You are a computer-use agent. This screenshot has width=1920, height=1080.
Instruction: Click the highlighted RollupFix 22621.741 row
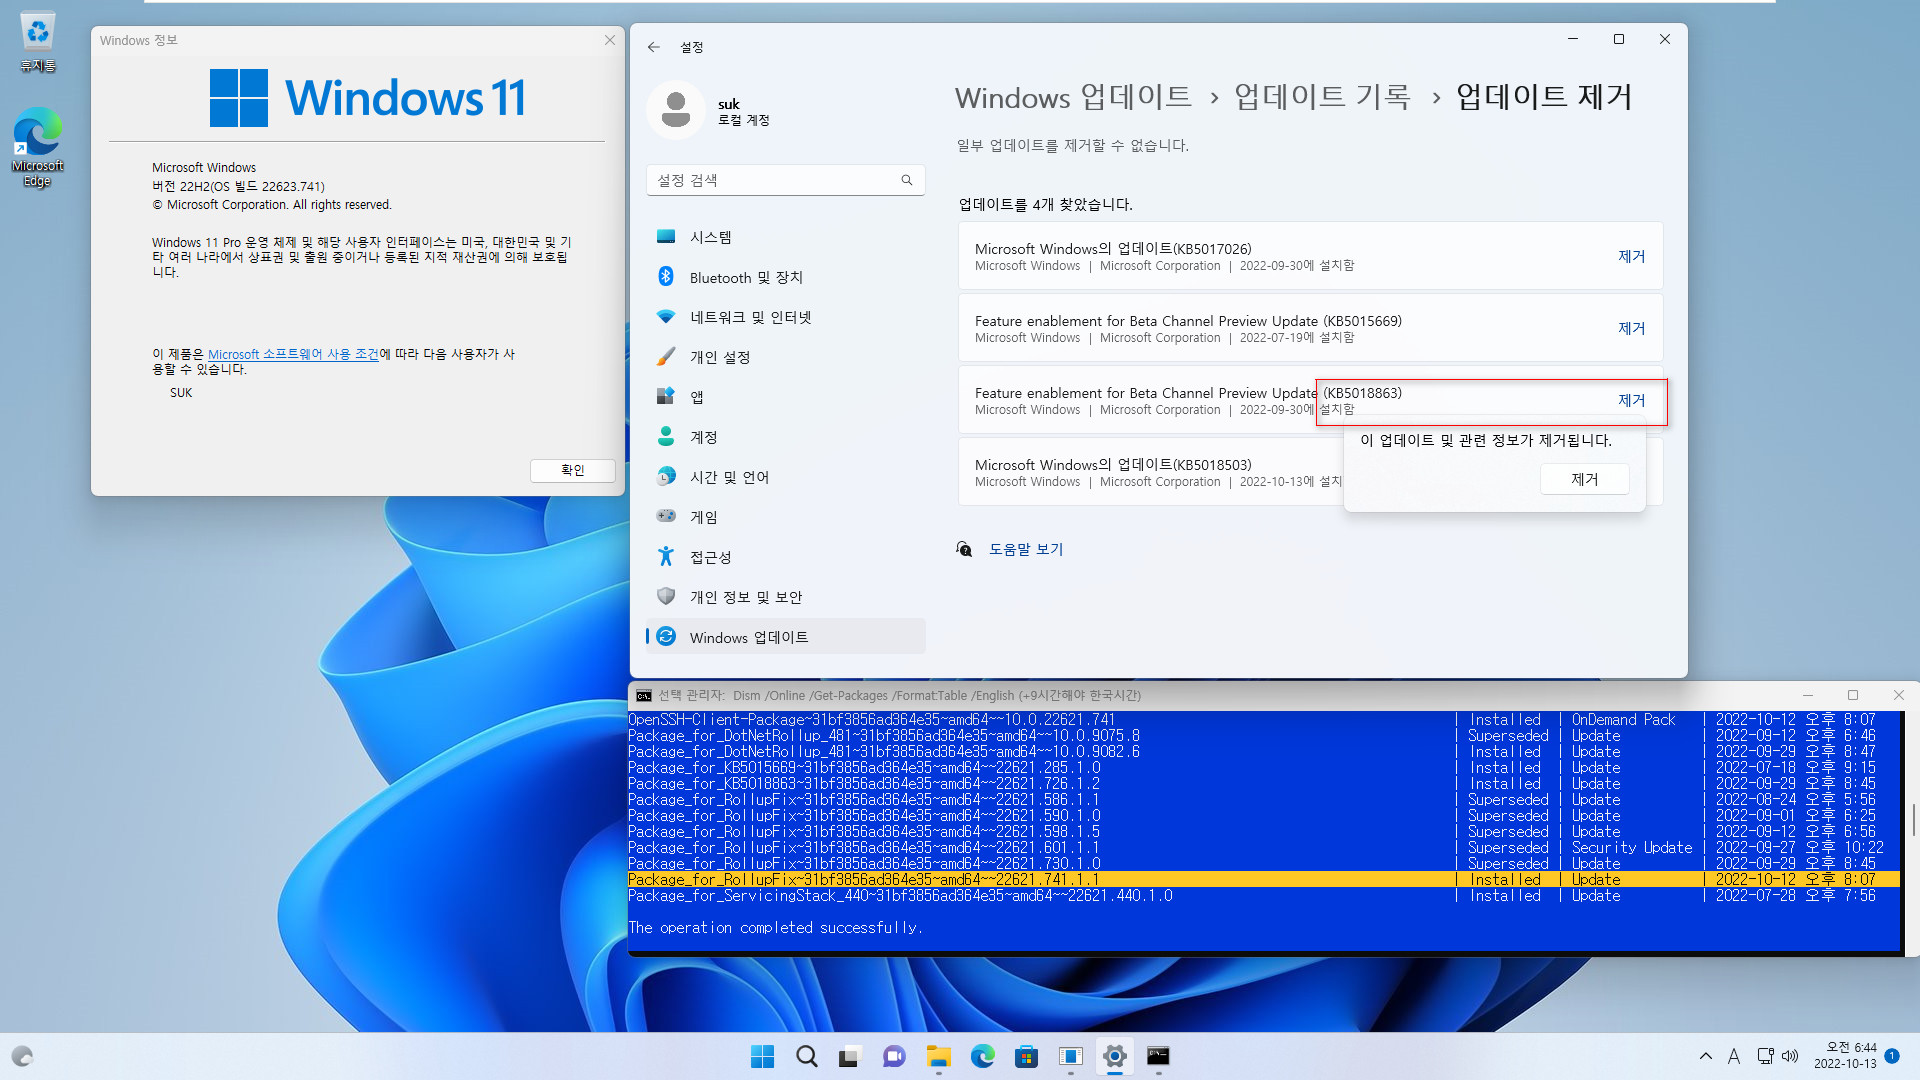coord(1264,880)
